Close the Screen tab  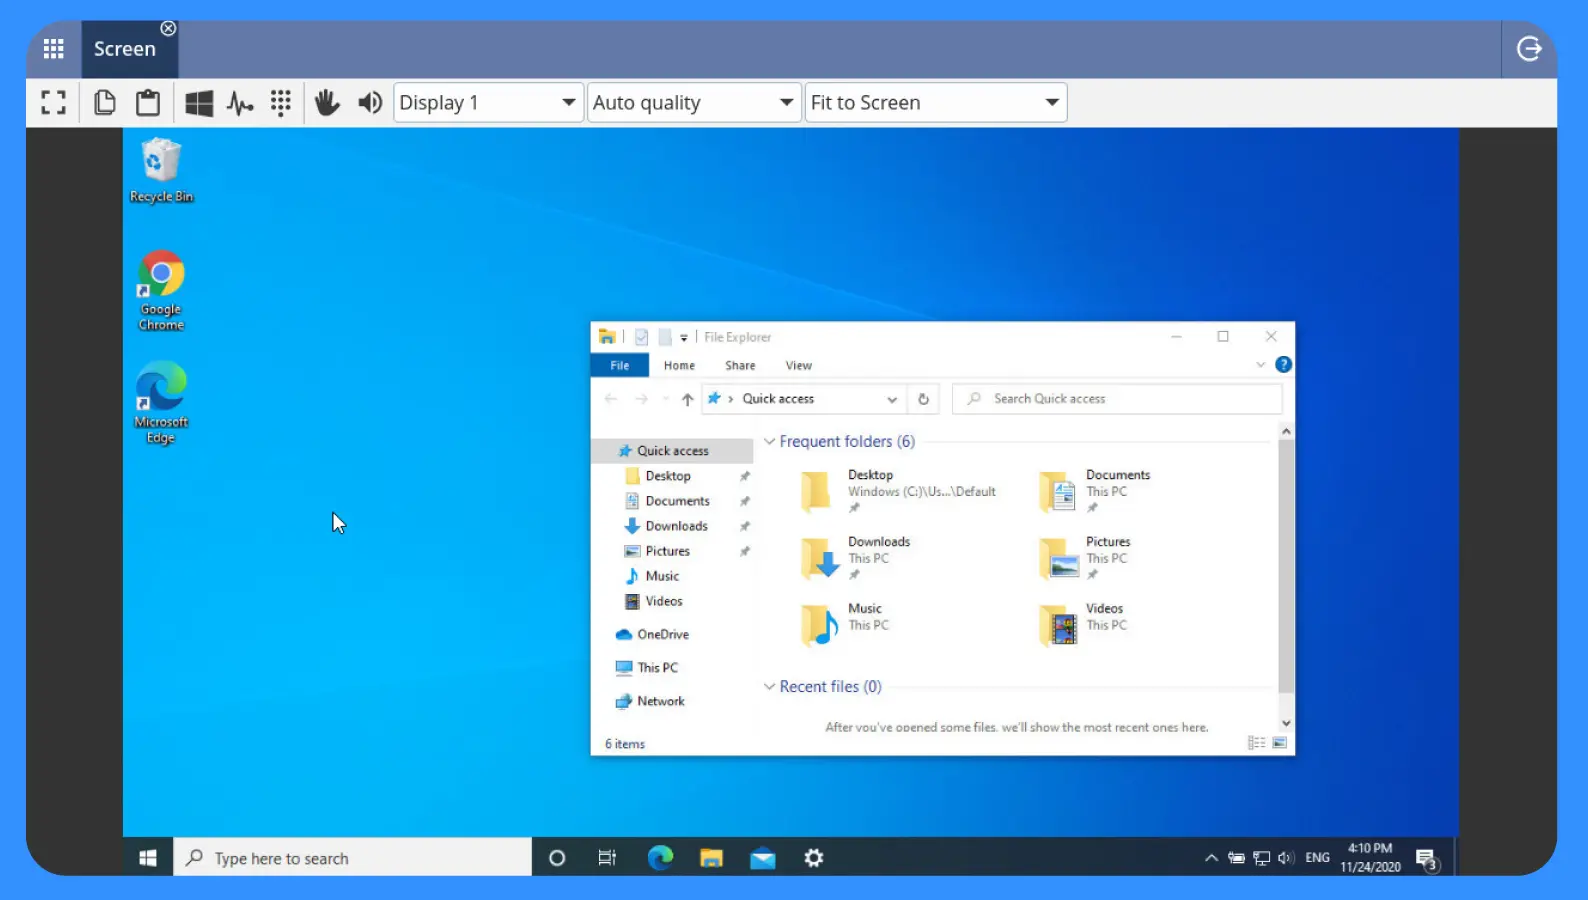(168, 28)
